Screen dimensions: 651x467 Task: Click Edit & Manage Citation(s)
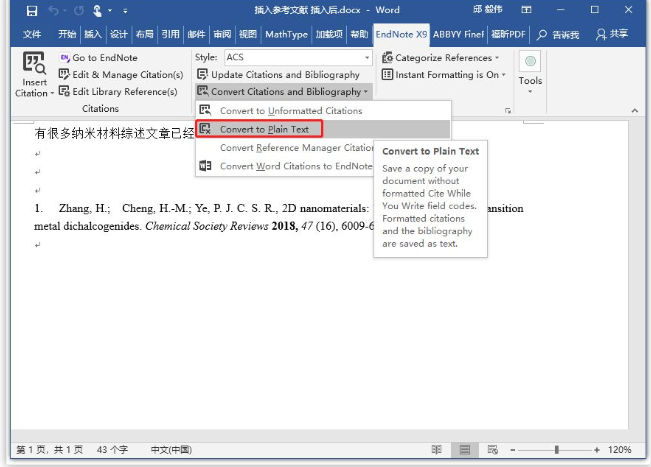(x=121, y=75)
